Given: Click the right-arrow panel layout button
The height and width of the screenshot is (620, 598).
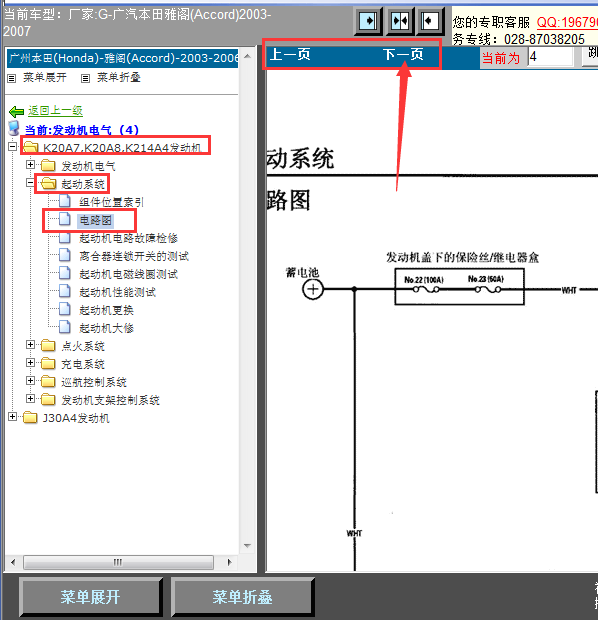Looking at the screenshot, I should click(x=368, y=21).
